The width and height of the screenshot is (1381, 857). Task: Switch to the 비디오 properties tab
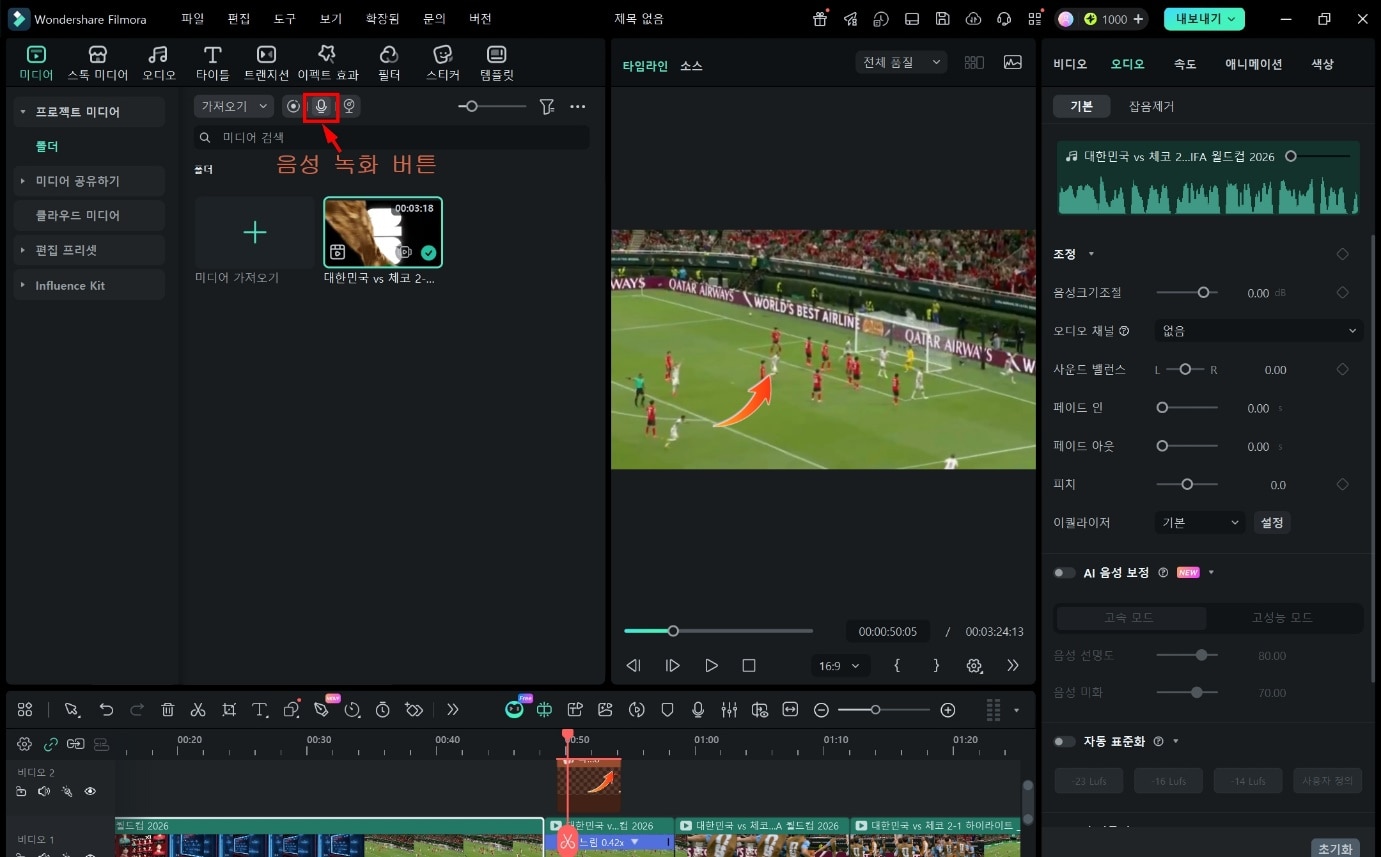[1070, 64]
